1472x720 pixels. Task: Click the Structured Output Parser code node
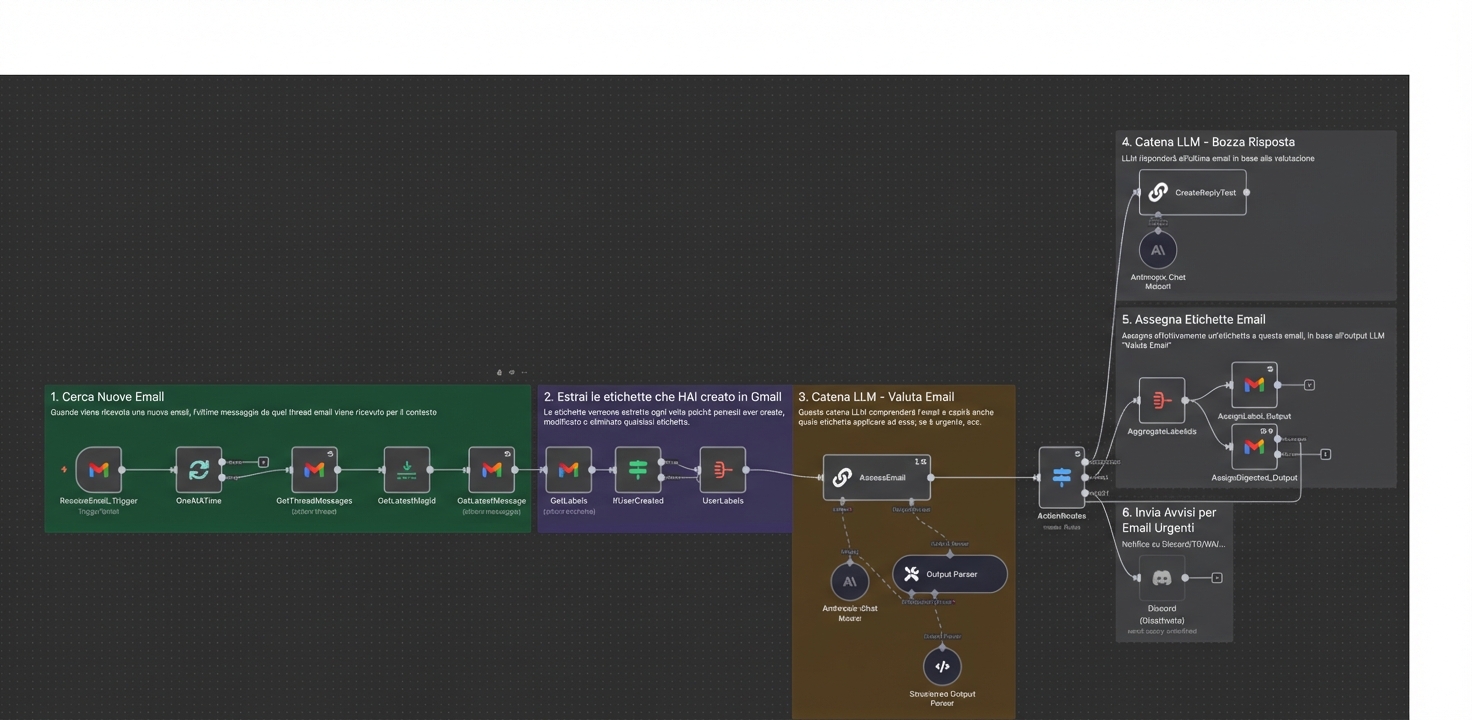click(941, 666)
